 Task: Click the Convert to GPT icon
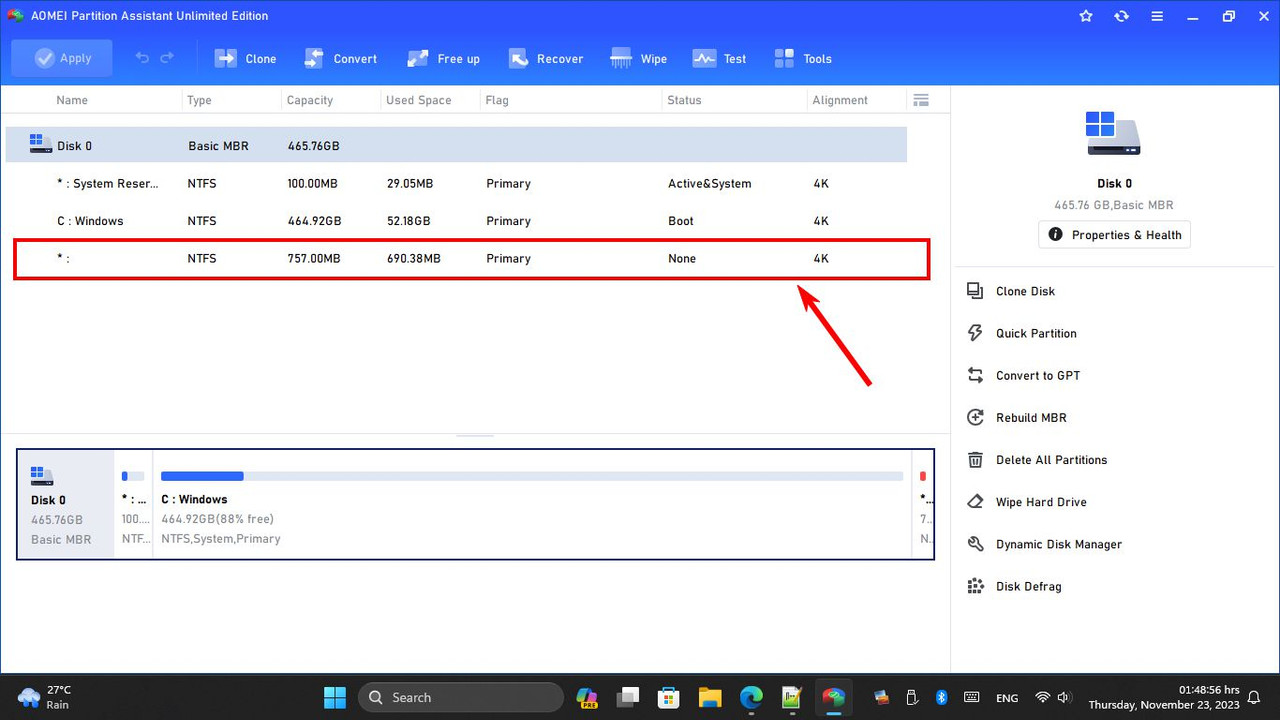(975, 375)
